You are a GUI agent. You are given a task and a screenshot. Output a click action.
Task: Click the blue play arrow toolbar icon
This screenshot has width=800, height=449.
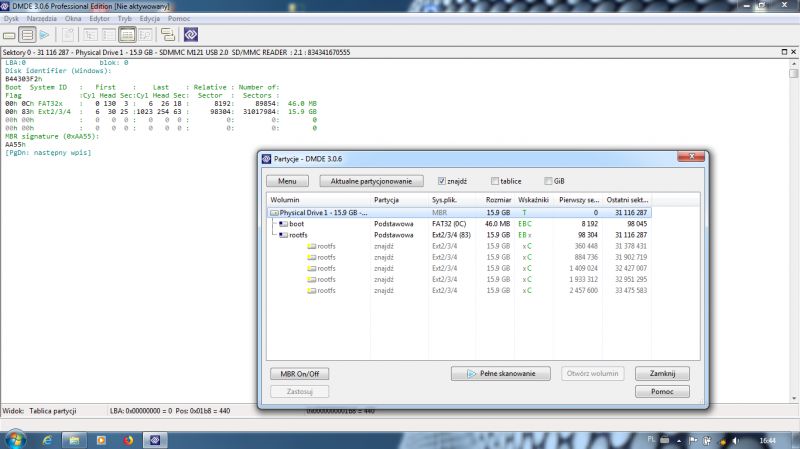point(45,35)
